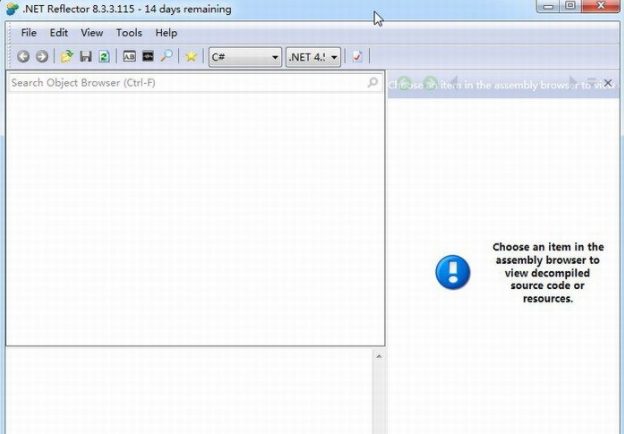Open the View menu
Screen dimensions: 624x434
pos(92,33)
